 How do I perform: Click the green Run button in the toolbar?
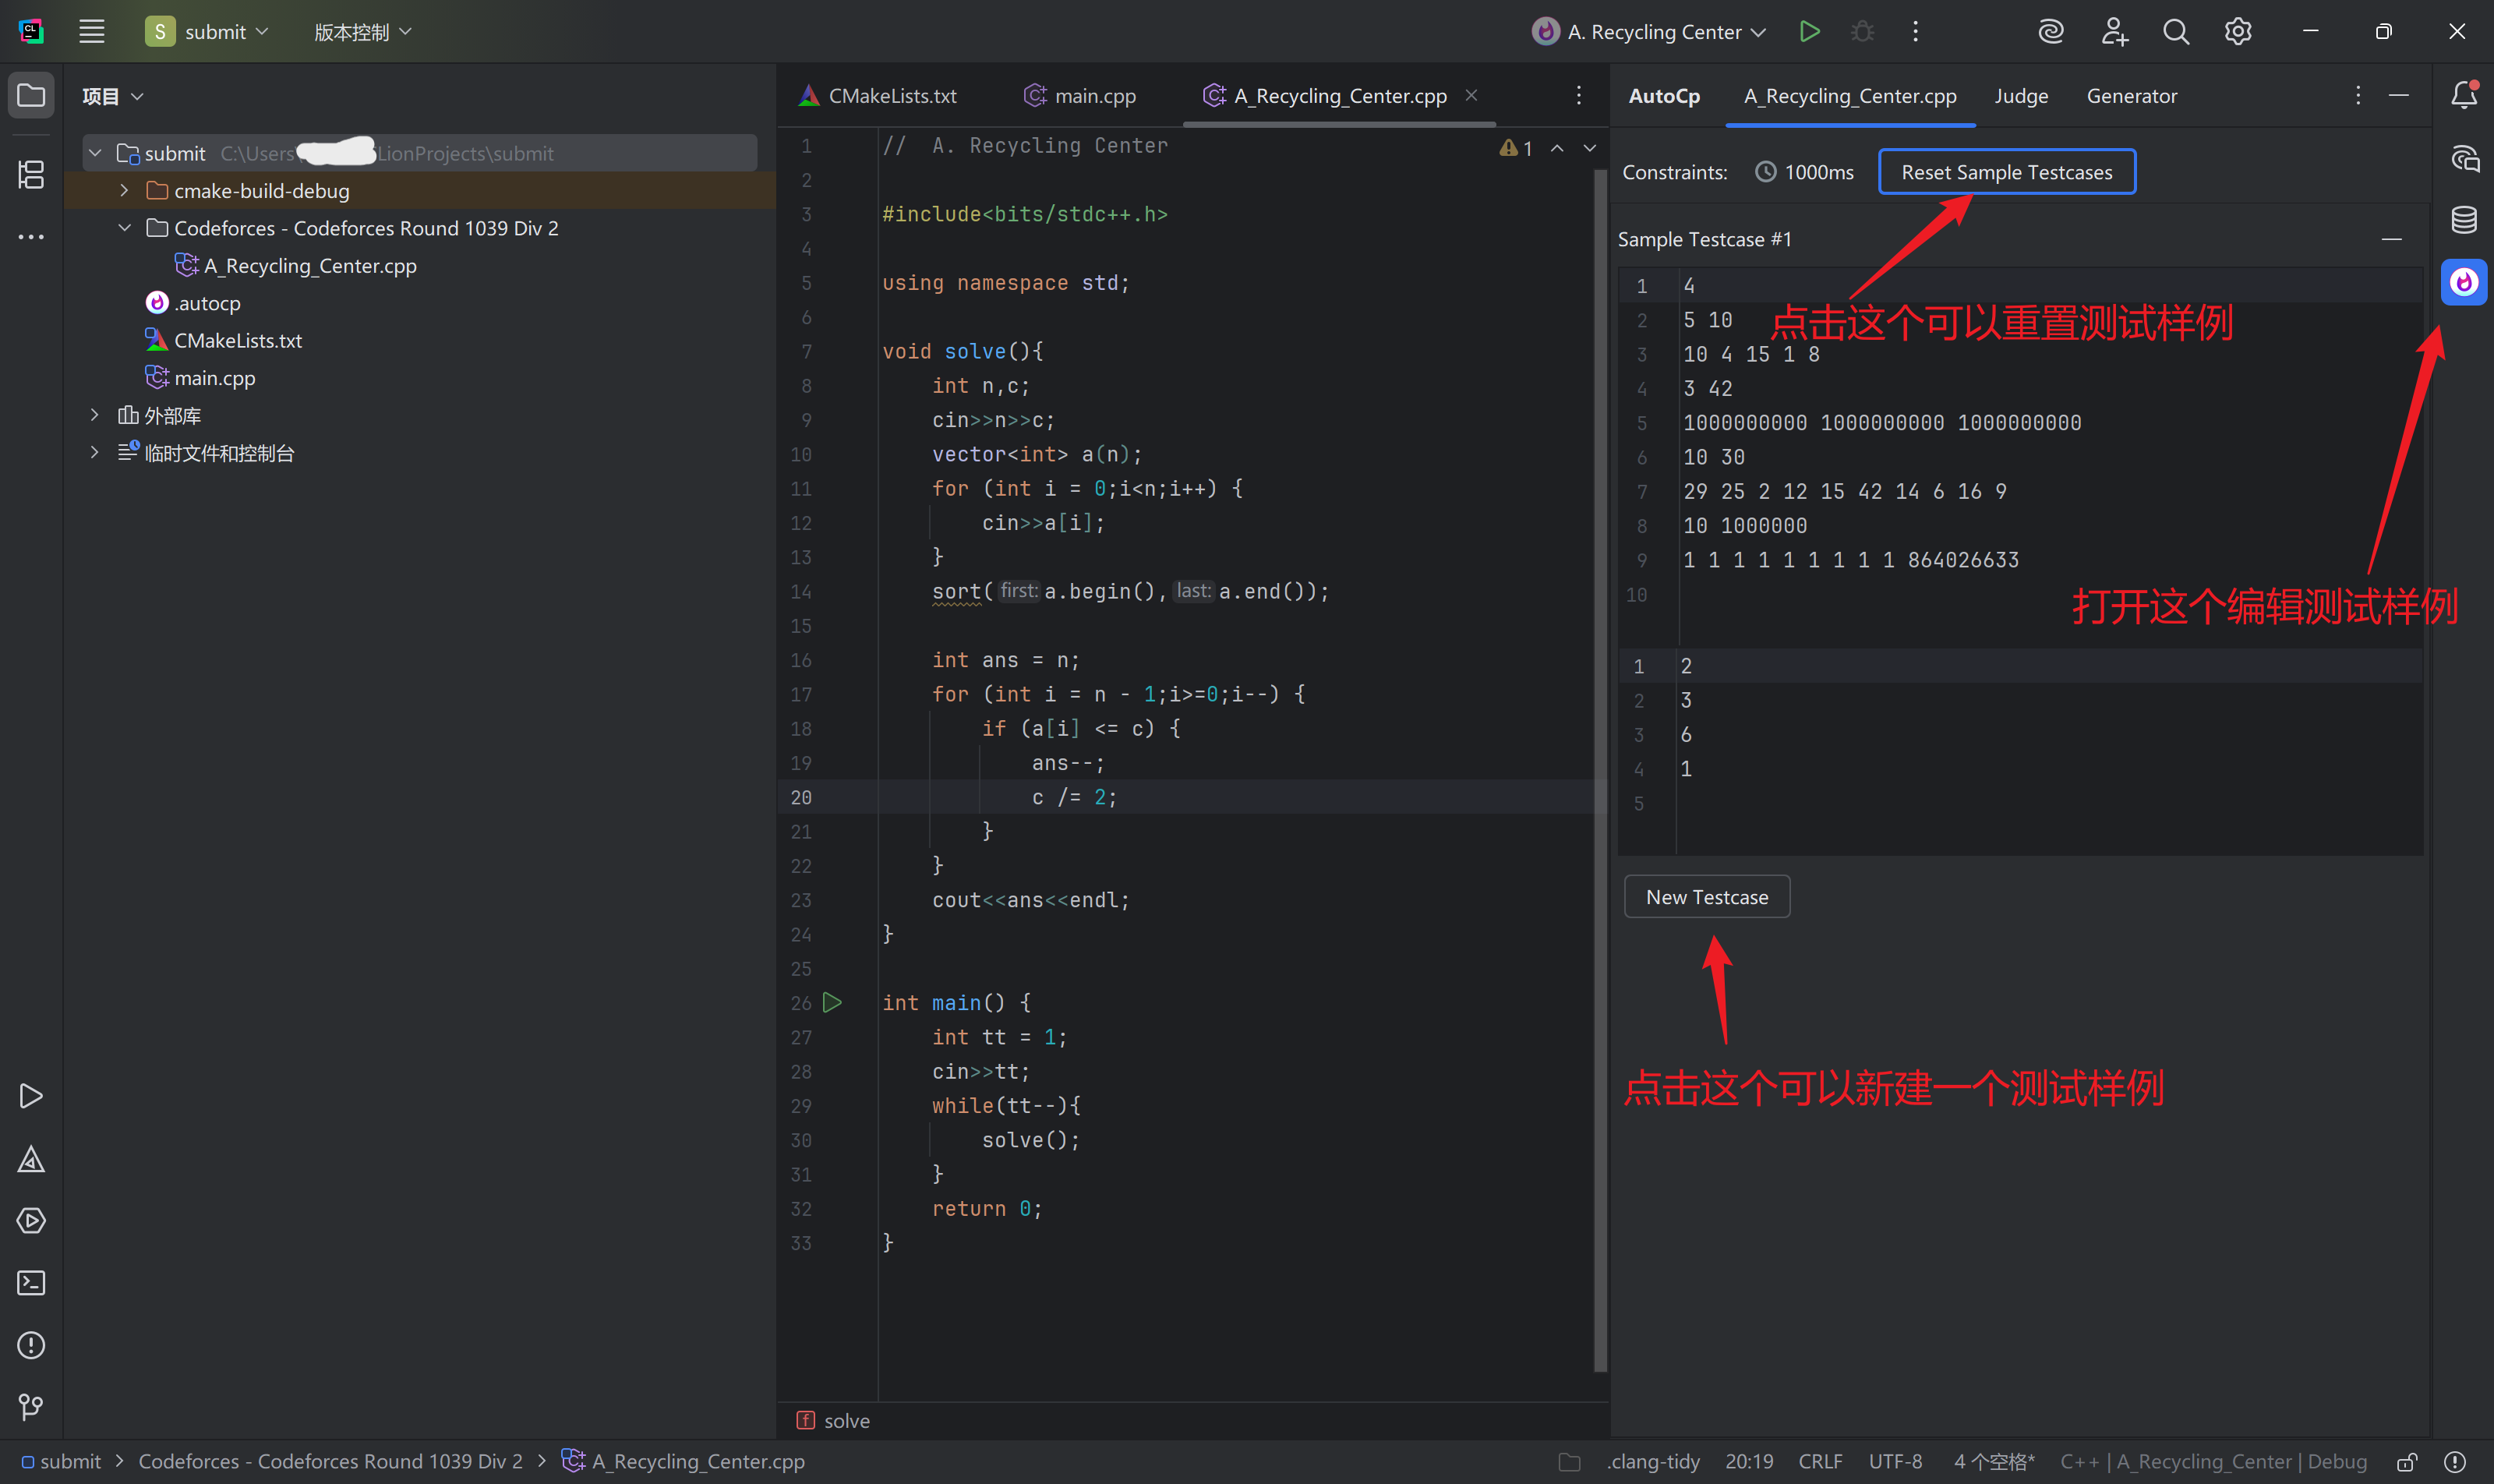click(x=1809, y=31)
